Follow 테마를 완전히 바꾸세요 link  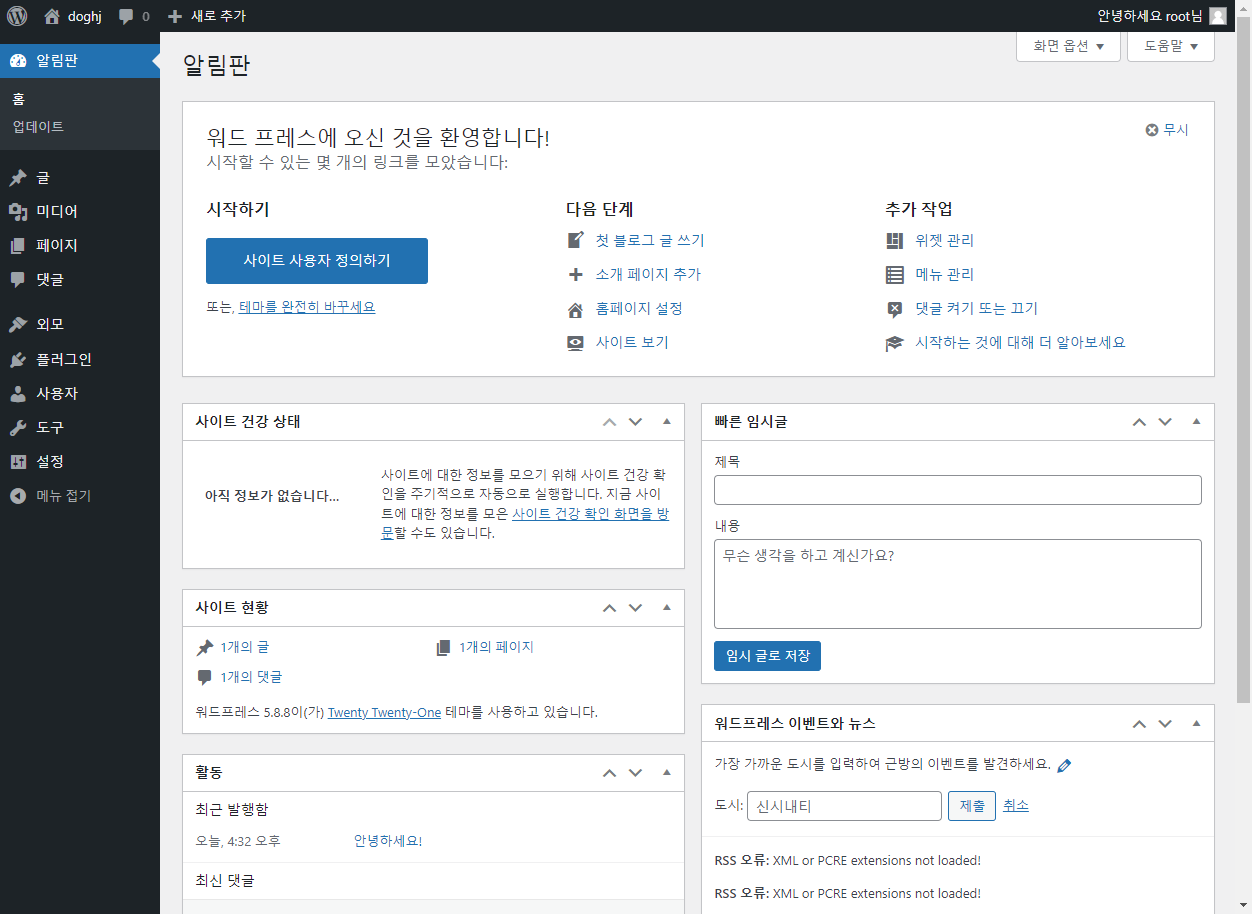307,307
